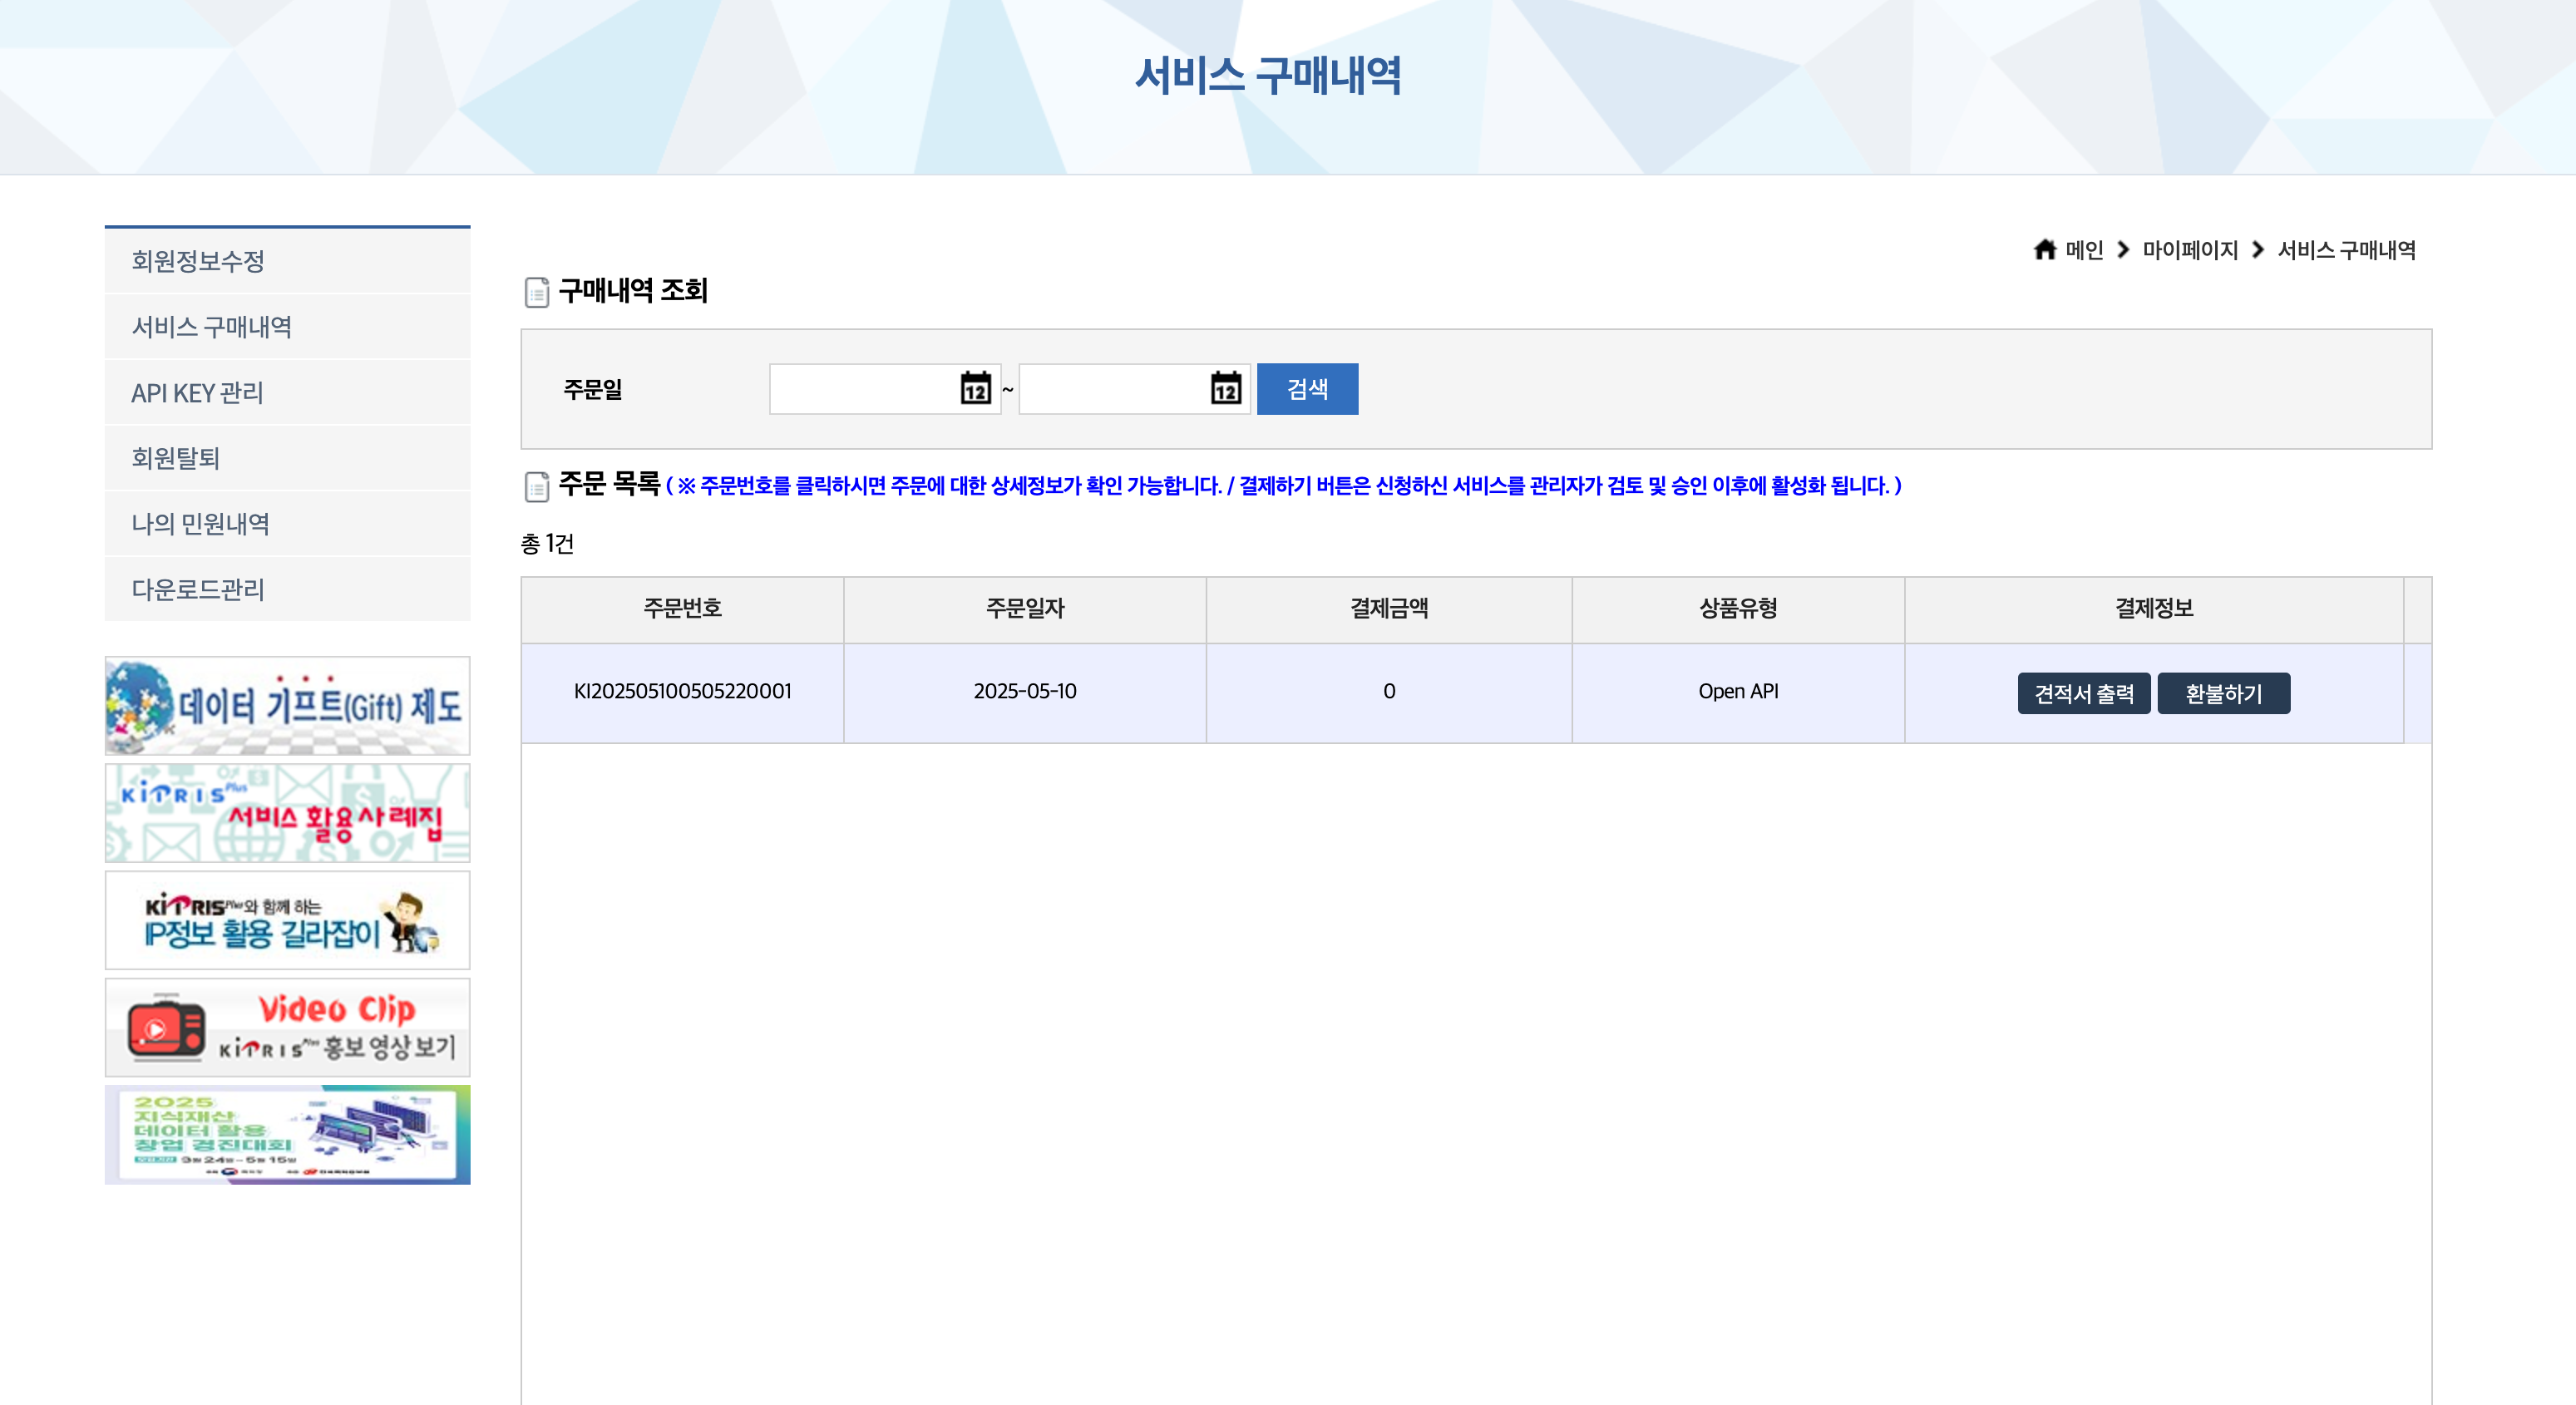Click the end order date input field
This screenshot has width=2576, height=1405.
coord(1112,388)
